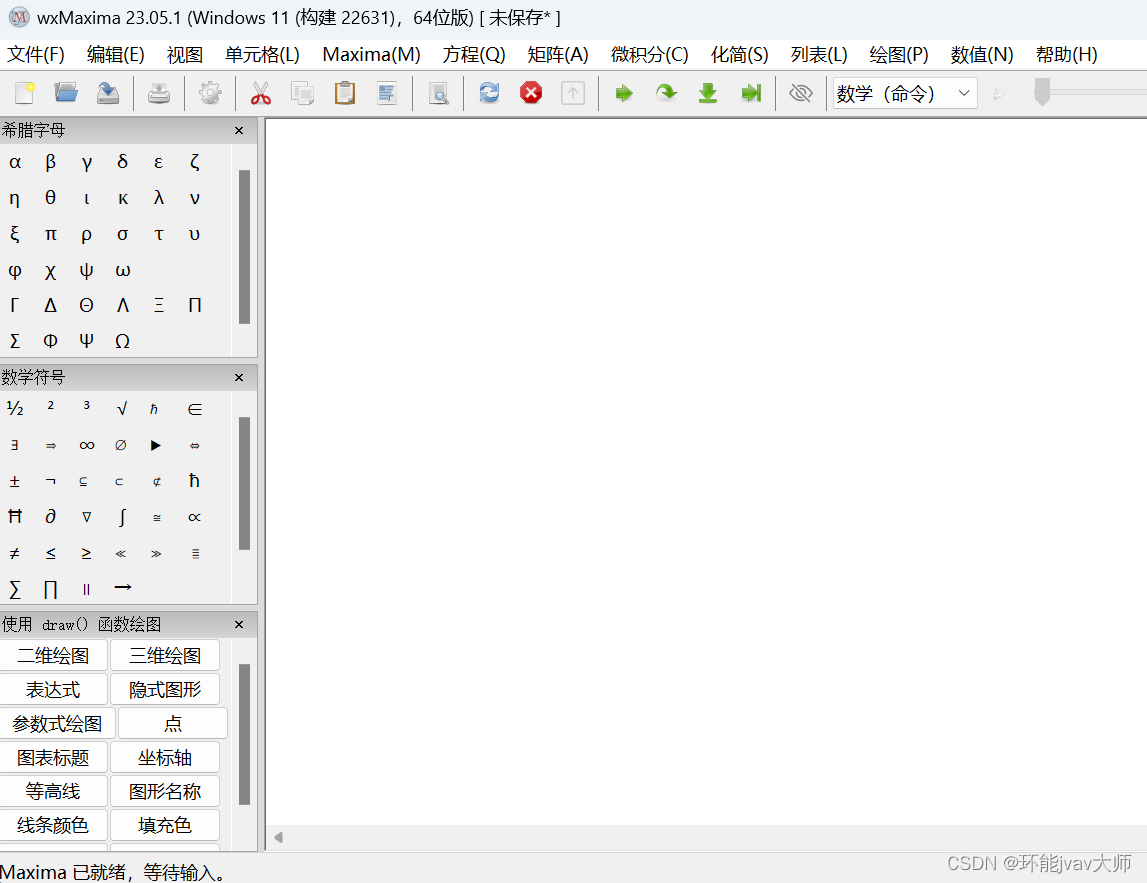
Task: Insert the square root symbol √
Action: [122, 409]
